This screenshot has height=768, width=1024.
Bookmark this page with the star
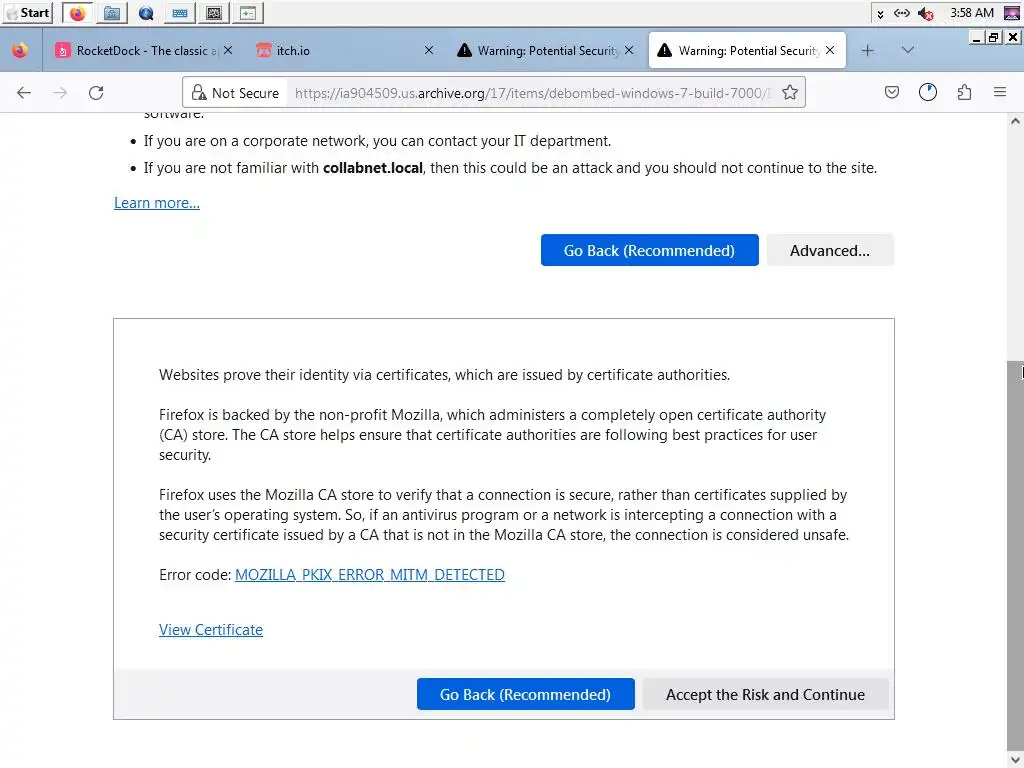[790, 93]
